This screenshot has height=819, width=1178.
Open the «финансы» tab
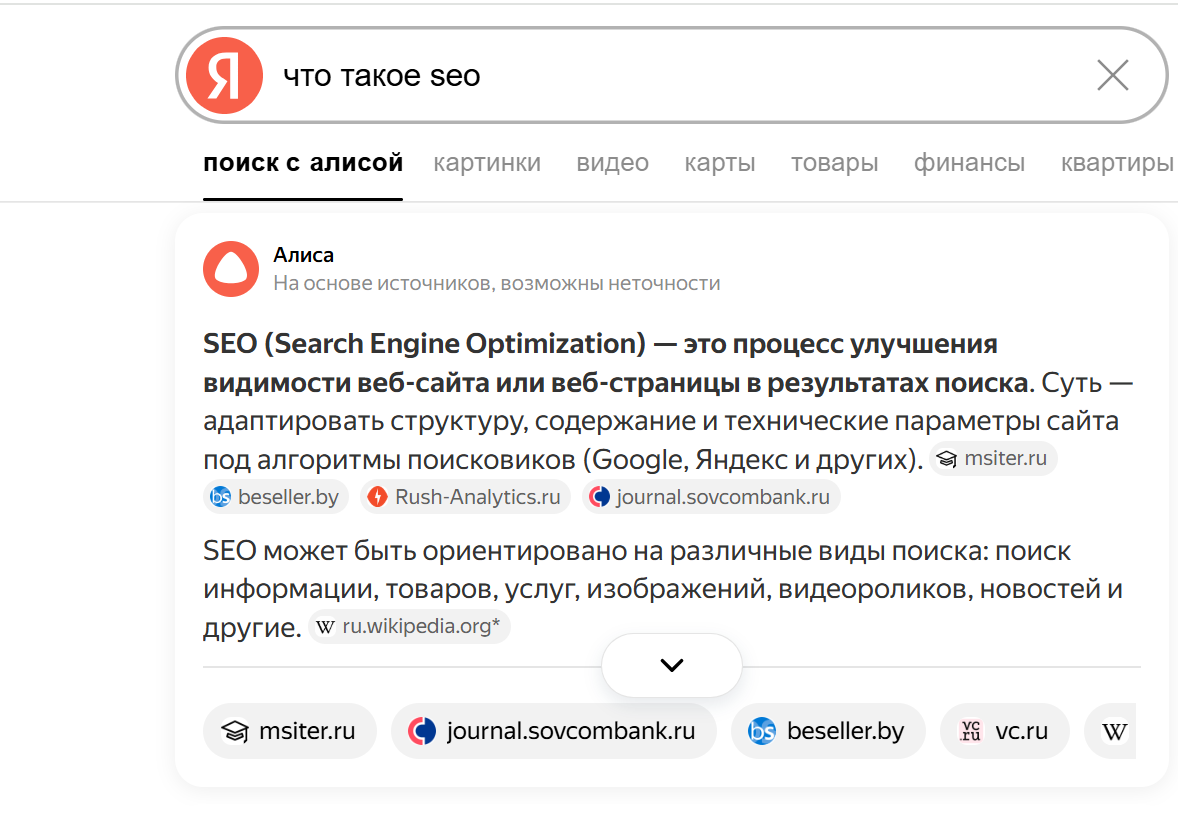(969, 163)
